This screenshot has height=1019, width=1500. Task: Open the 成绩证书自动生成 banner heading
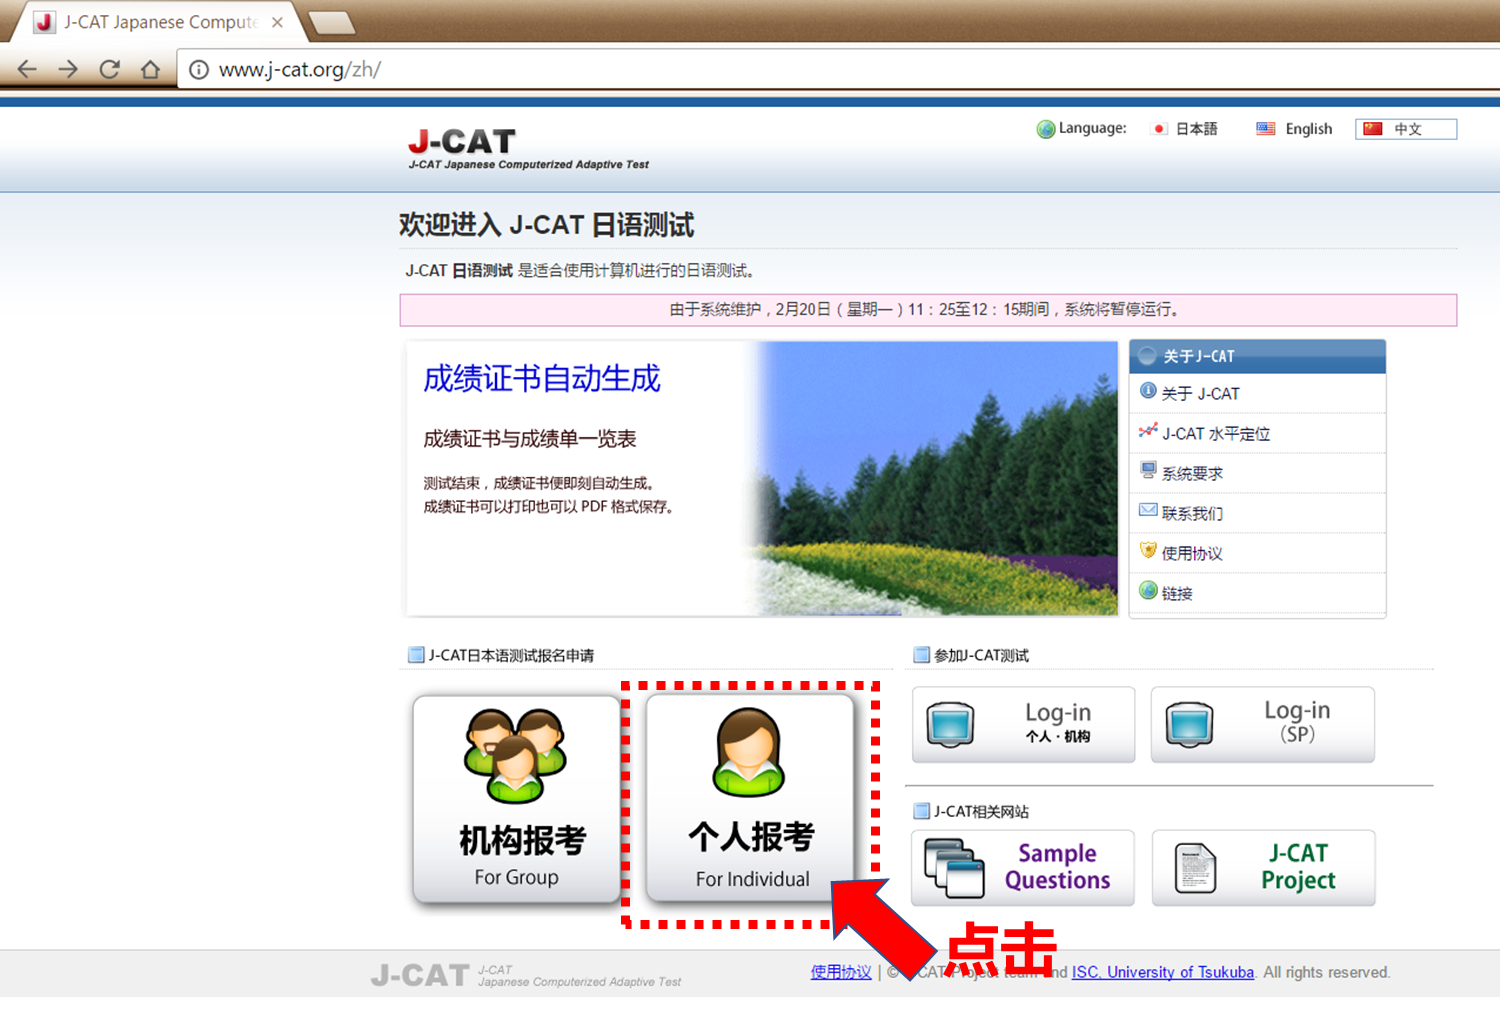pos(542,379)
